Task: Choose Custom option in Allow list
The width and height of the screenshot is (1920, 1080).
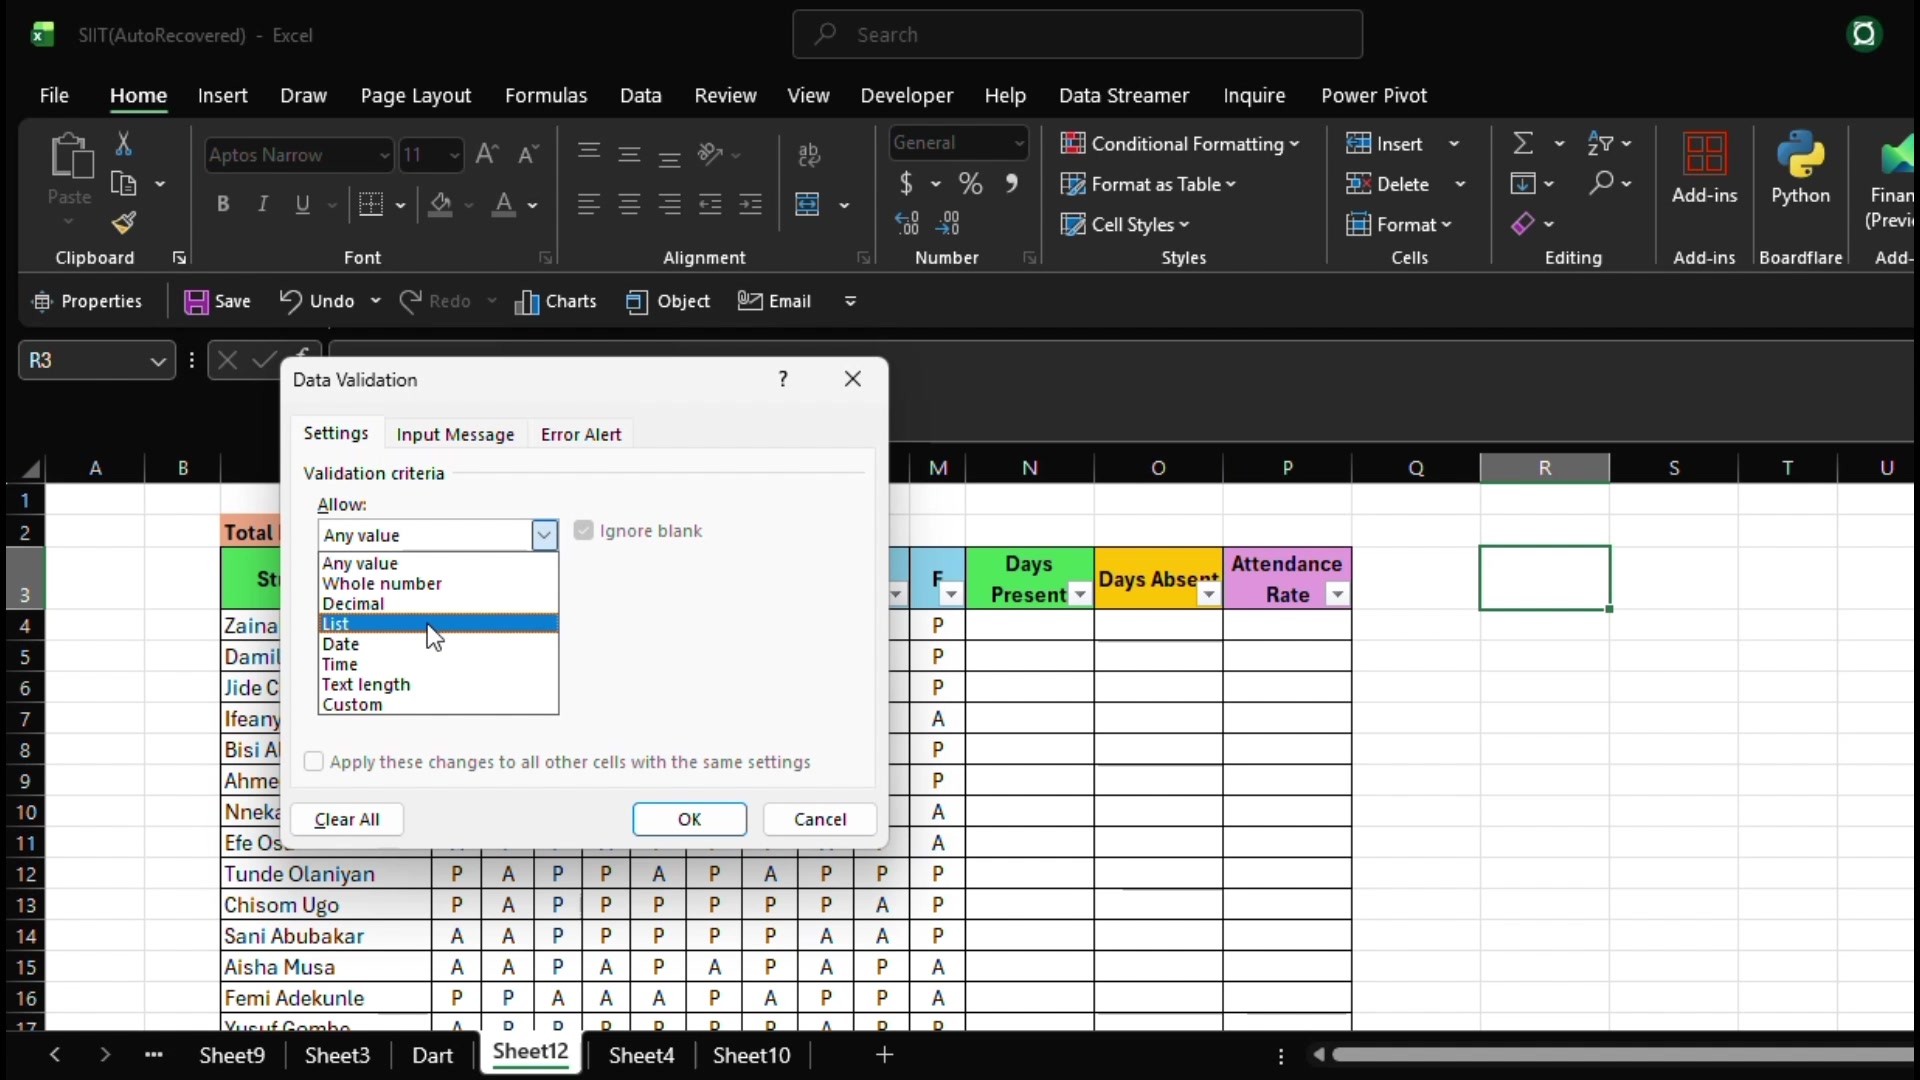Action: [x=438, y=705]
